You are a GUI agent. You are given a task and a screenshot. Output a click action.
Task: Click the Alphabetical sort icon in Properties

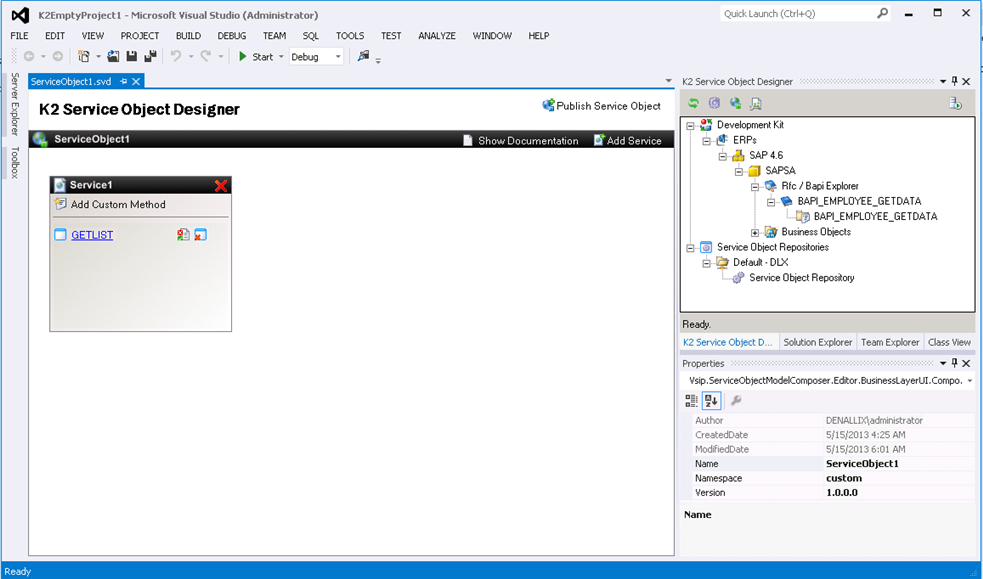tap(712, 400)
